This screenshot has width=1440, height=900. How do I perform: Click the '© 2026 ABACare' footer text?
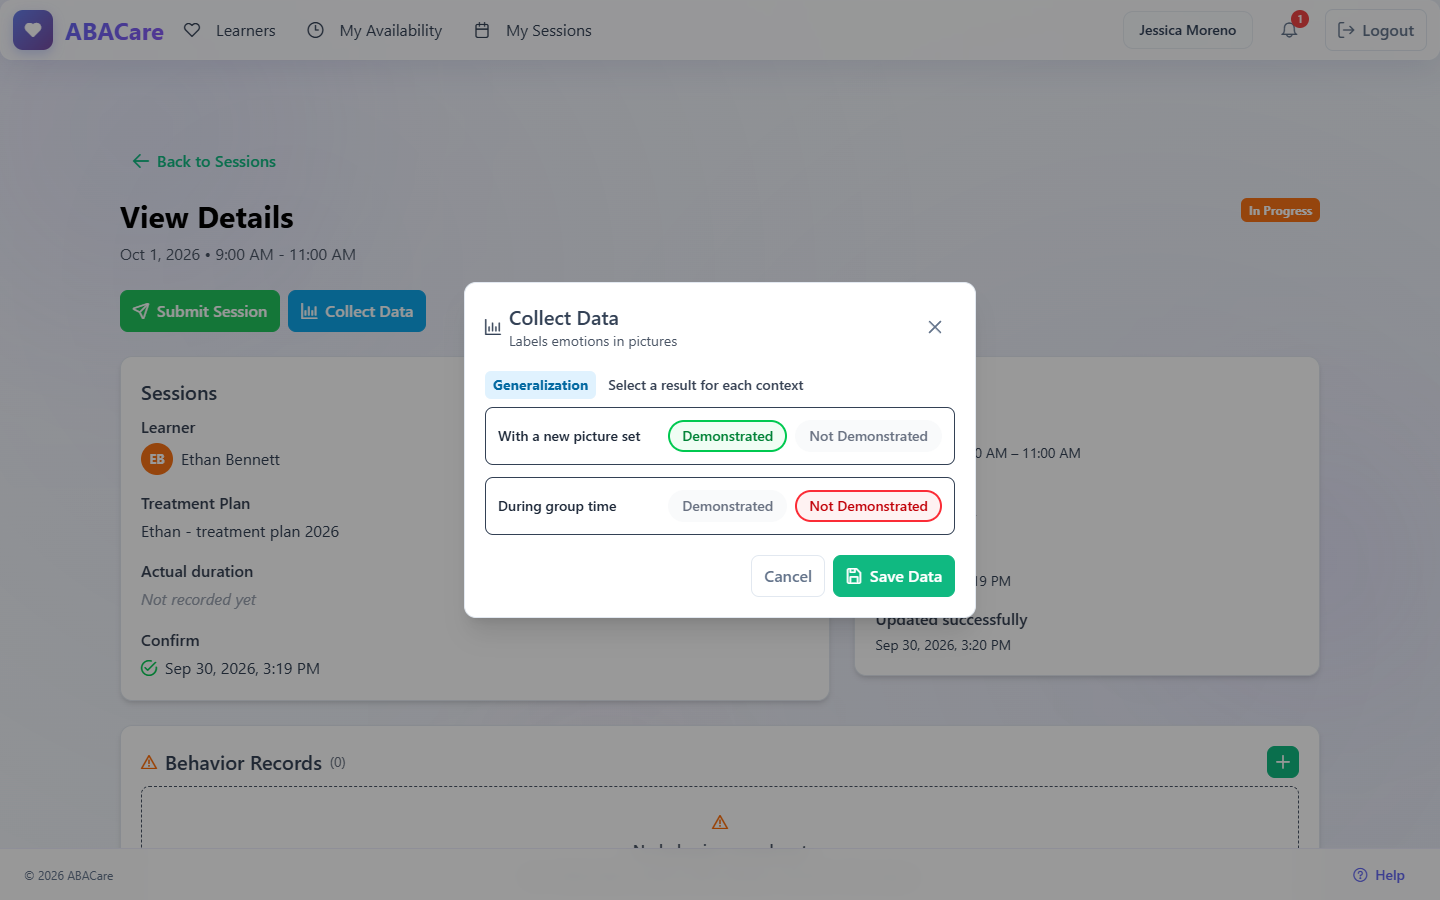tap(69, 875)
